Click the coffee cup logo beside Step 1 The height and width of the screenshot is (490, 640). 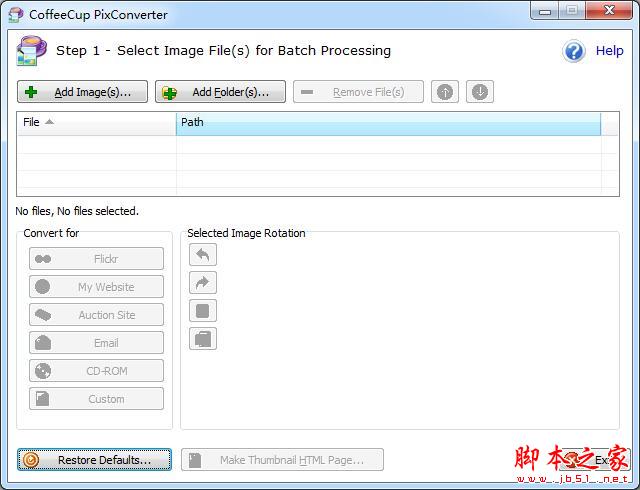(31, 51)
